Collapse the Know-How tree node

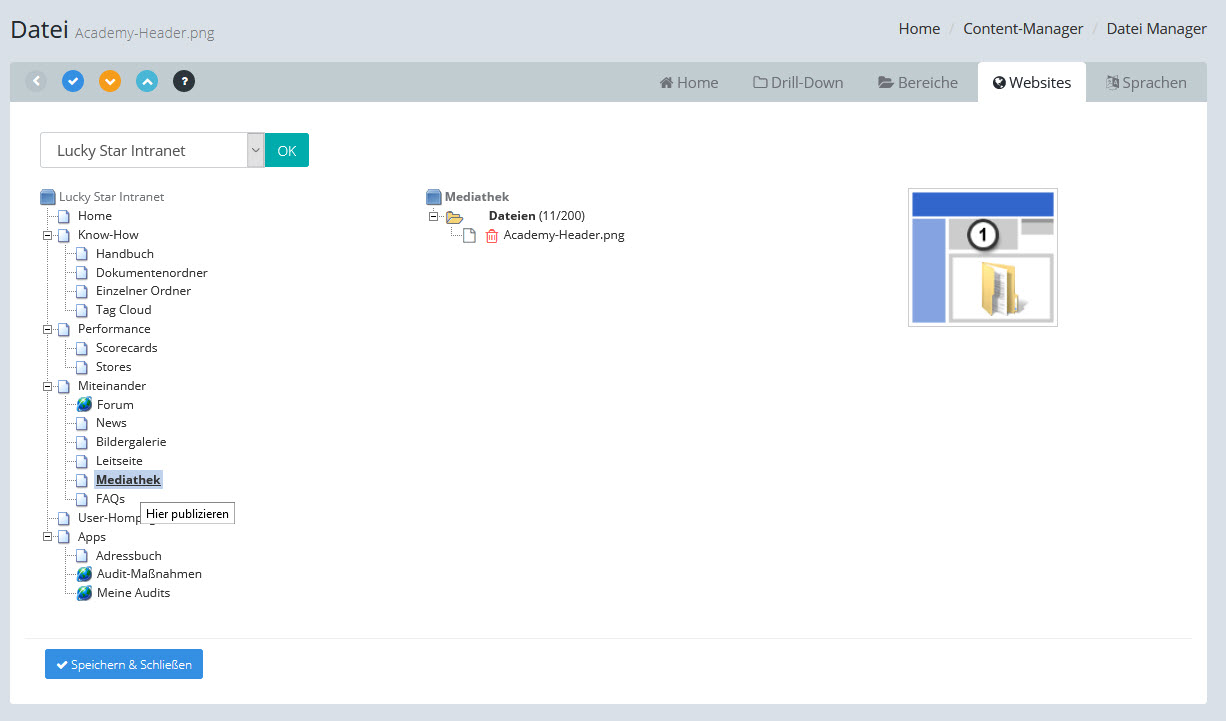click(x=47, y=235)
